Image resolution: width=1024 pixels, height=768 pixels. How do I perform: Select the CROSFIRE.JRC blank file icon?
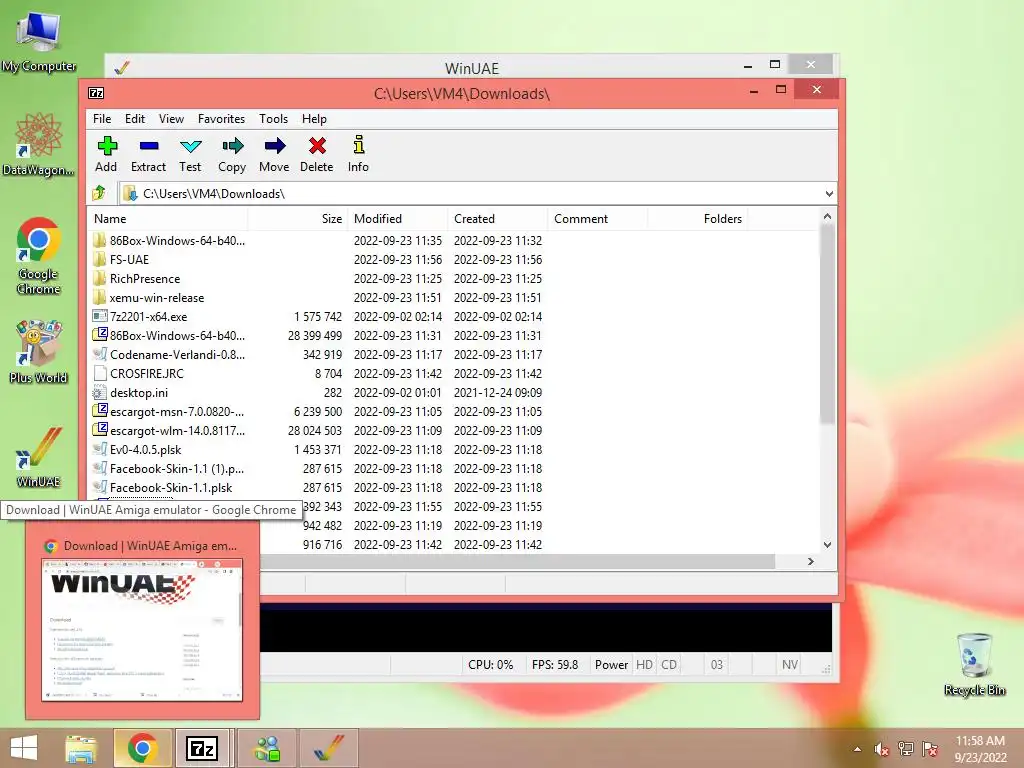tap(99, 374)
